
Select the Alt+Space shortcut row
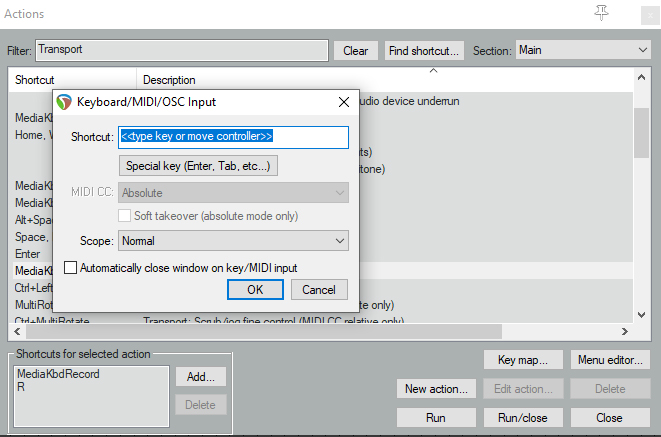click(34, 220)
